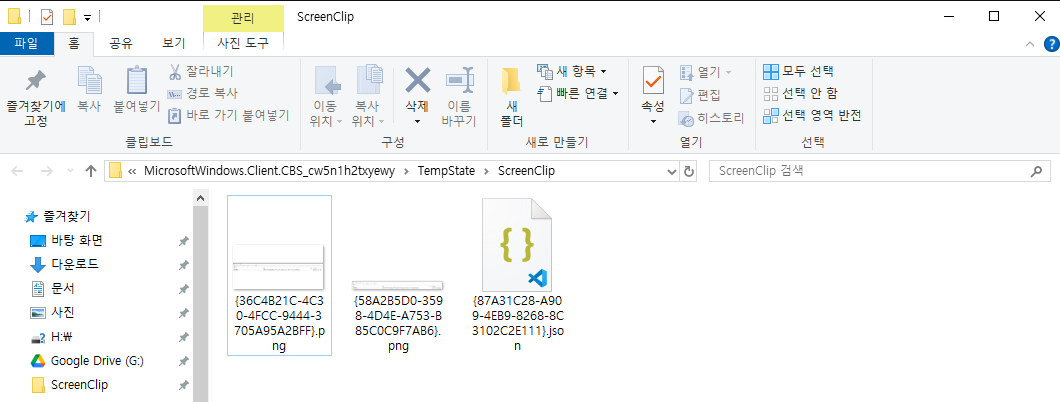Click the new folder icon in the quick access toolbar
This screenshot has height=402, width=1060.
point(68,16)
